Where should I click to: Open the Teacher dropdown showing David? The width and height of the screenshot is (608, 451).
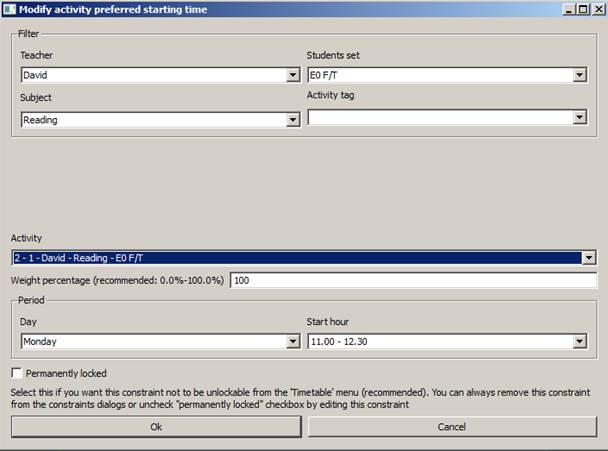tap(160, 75)
